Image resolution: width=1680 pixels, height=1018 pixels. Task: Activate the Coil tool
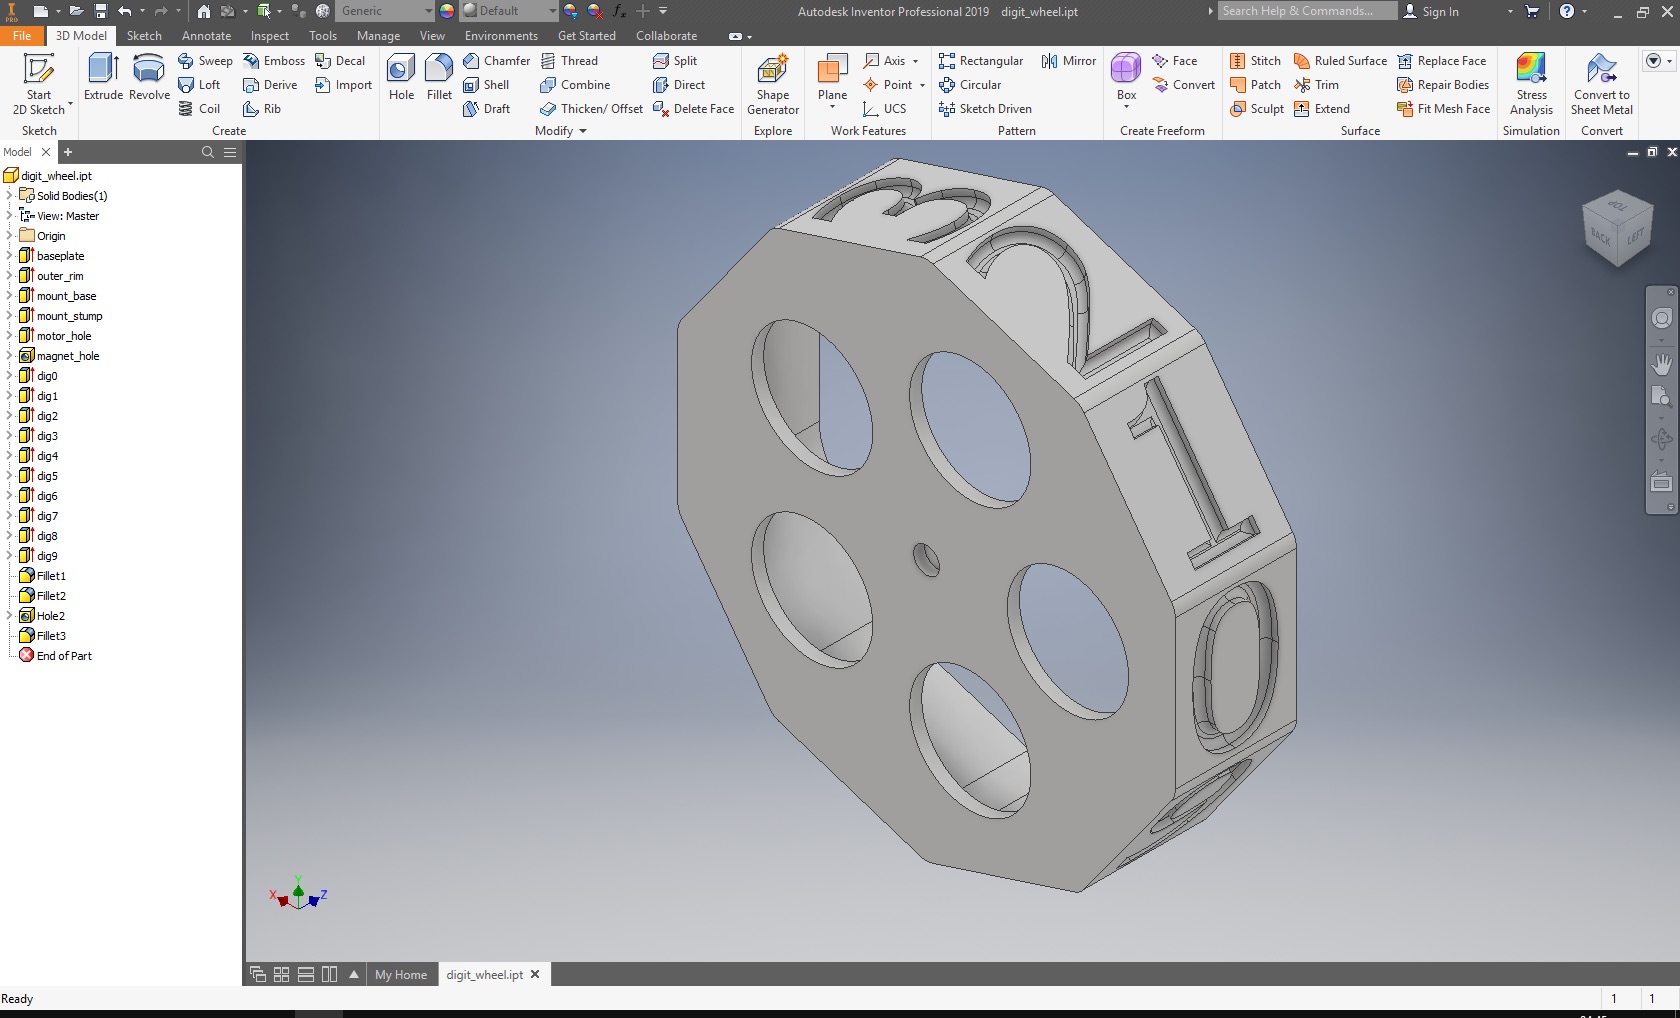tap(199, 109)
